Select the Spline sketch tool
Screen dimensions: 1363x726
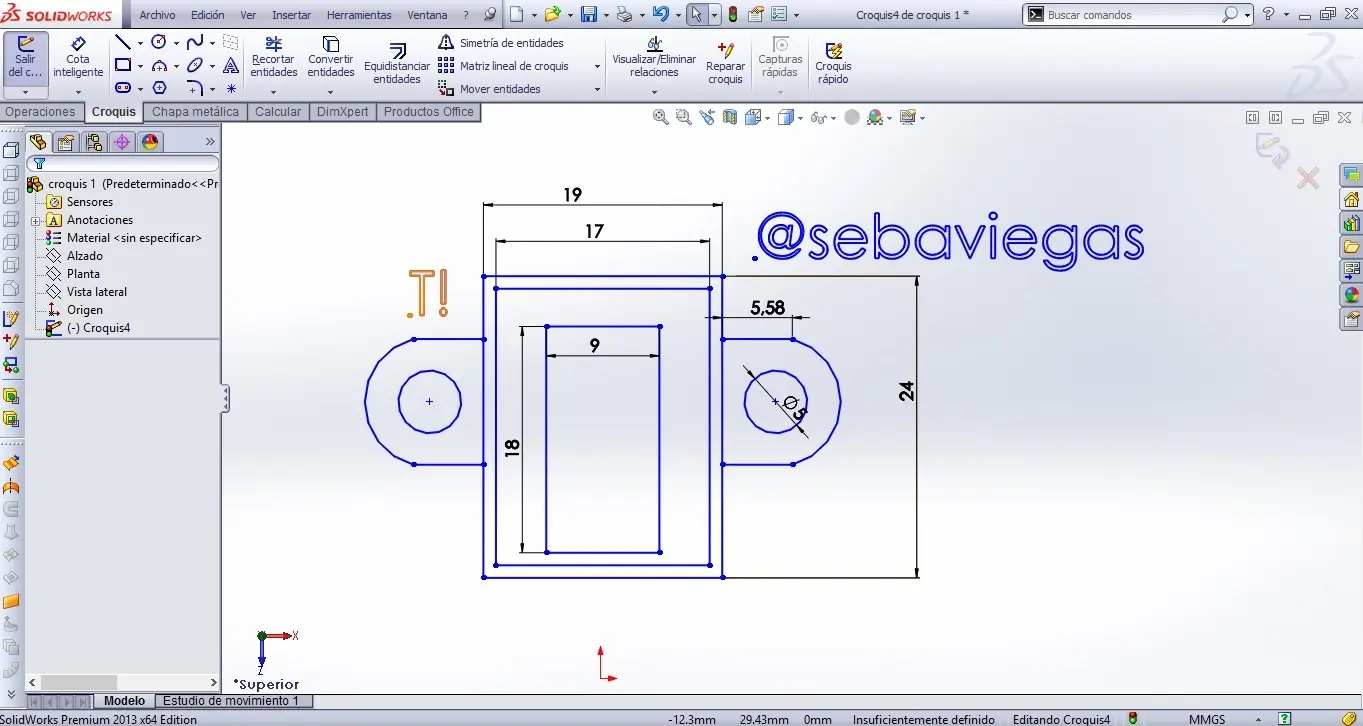195,42
